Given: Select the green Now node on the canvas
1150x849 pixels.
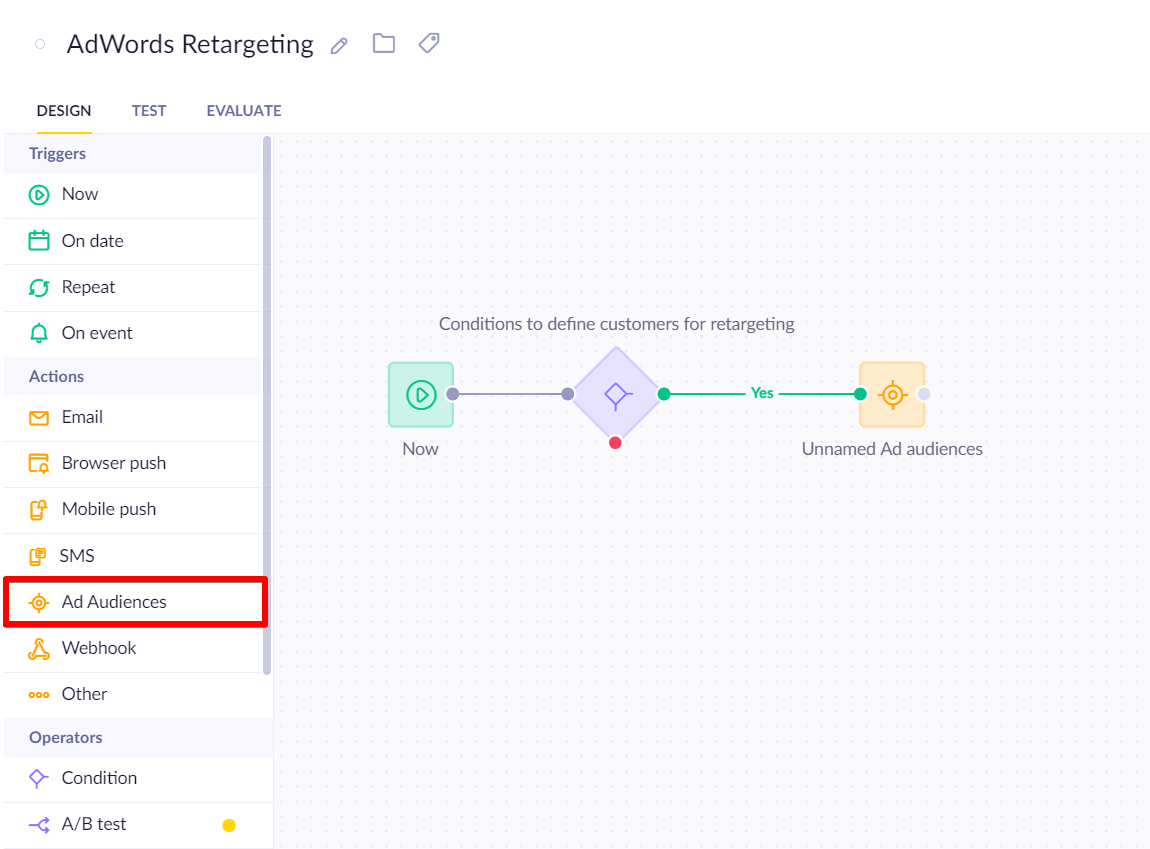Looking at the screenshot, I should click(x=421, y=394).
